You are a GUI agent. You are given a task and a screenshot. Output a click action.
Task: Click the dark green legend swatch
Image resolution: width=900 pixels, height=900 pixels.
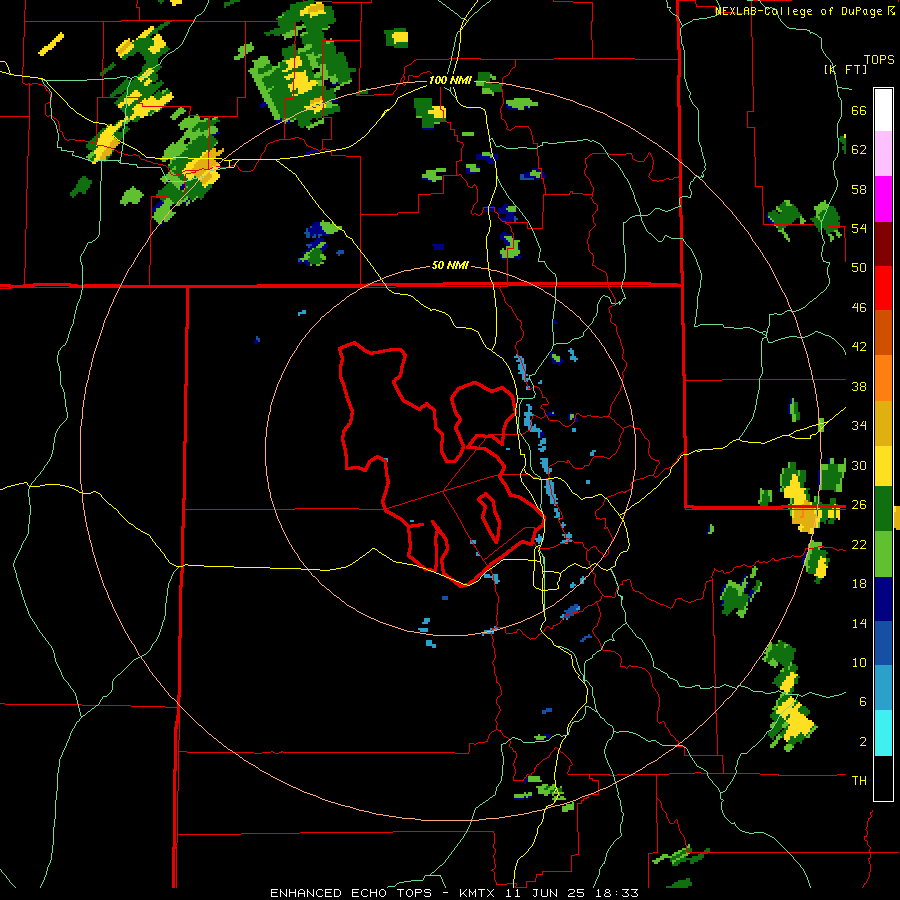click(x=883, y=509)
